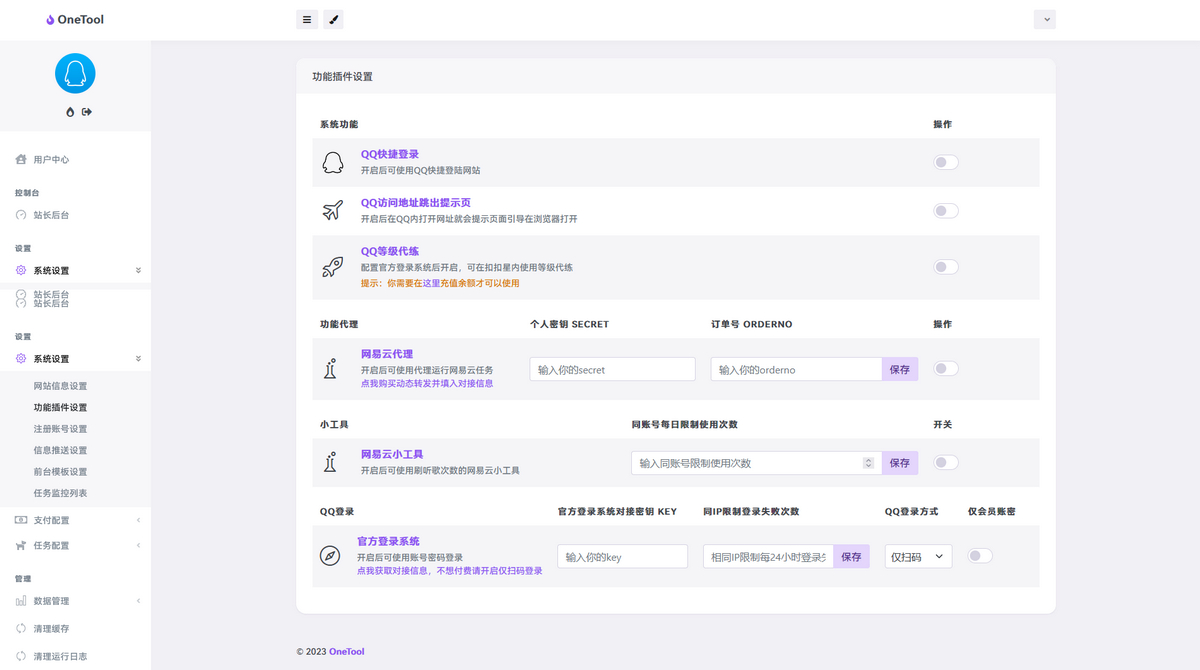Open the QQ等级代练 title link
Screen dimensions: 1200x670
[x=390, y=251]
